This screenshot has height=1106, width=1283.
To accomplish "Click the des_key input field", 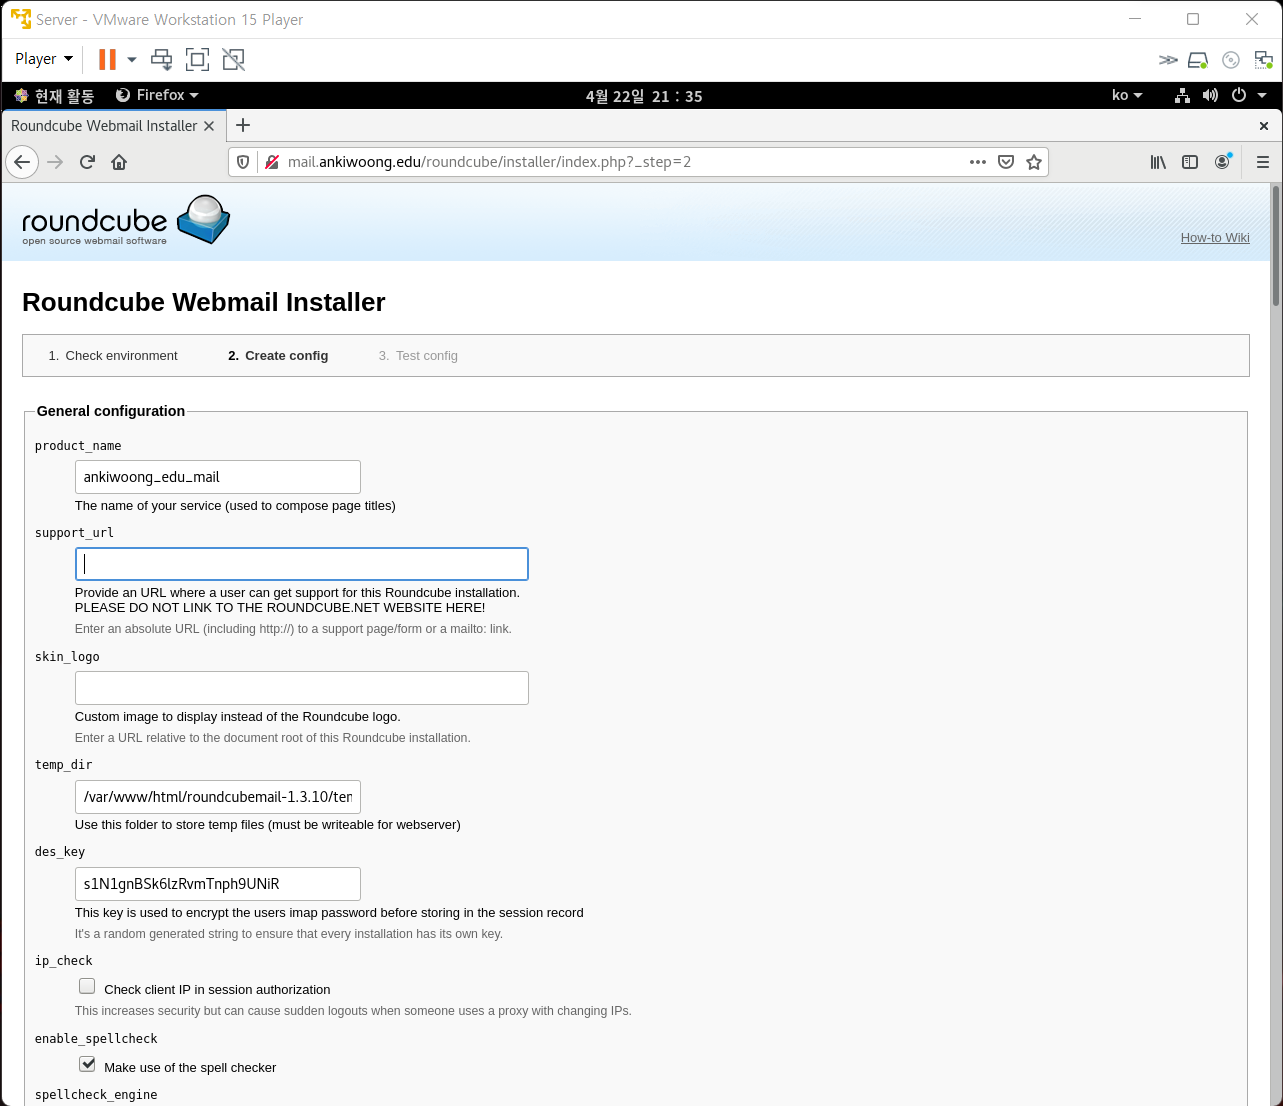I will pyautogui.click(x=218, y=884).
